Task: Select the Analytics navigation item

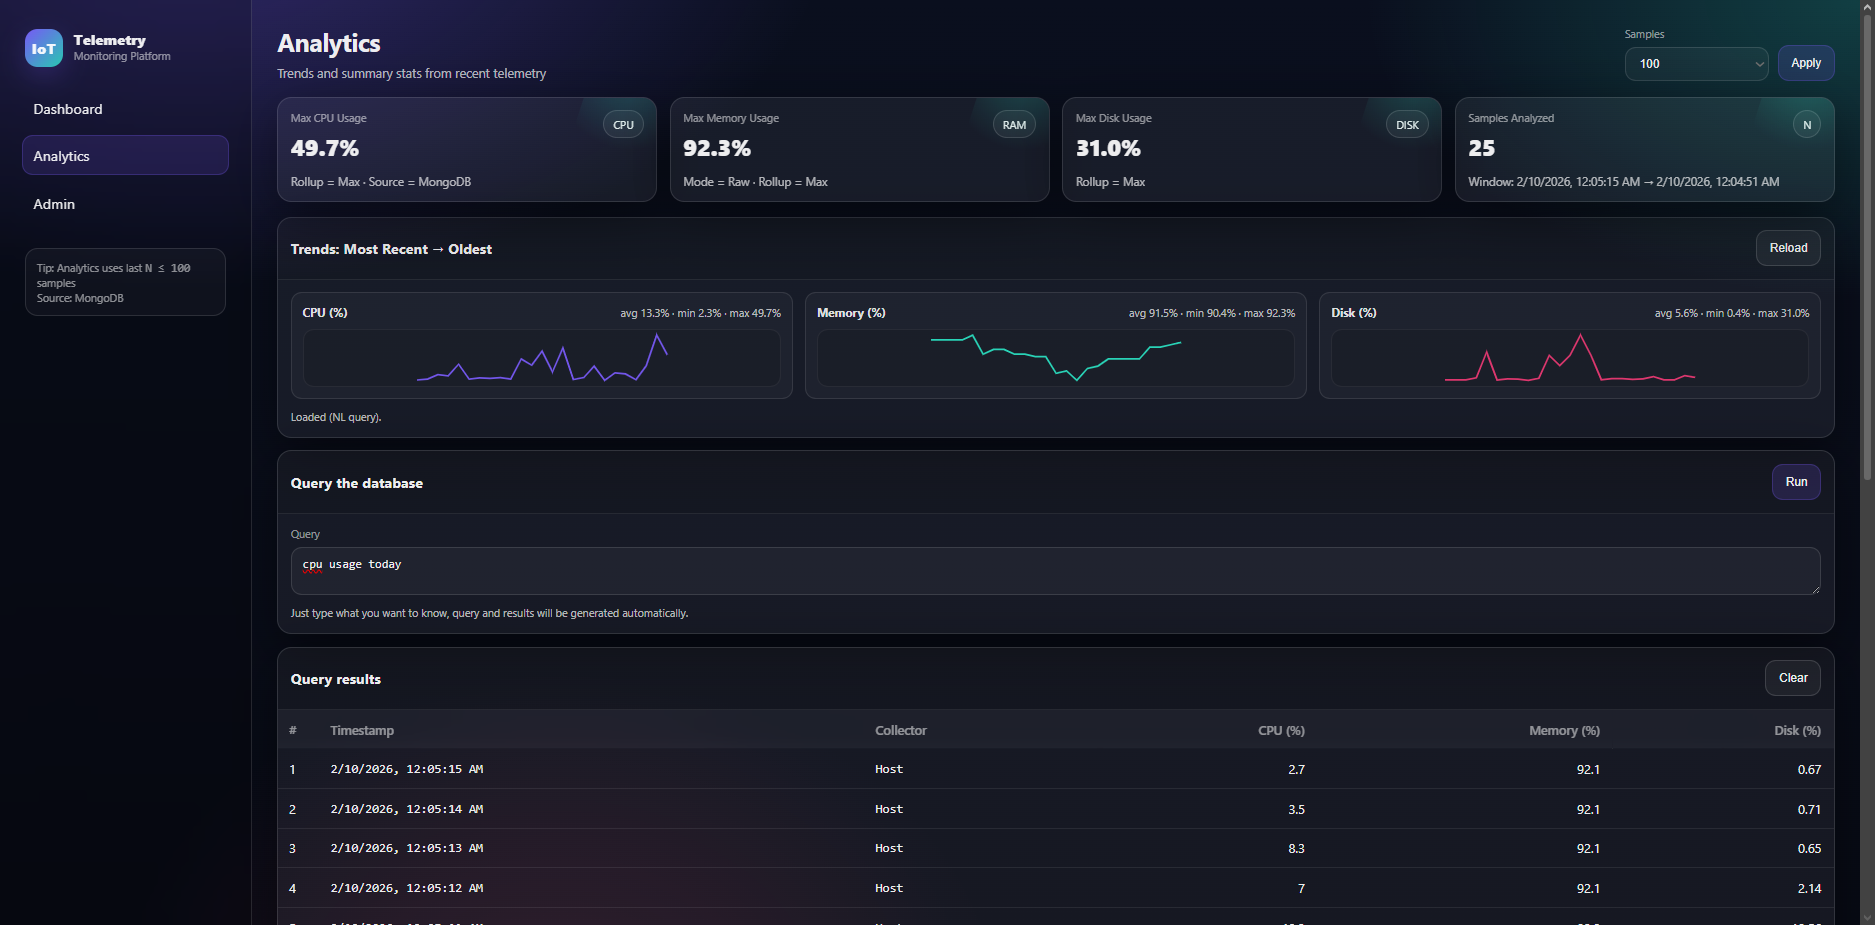Action: pyautogui.click(x=61, y=156)
